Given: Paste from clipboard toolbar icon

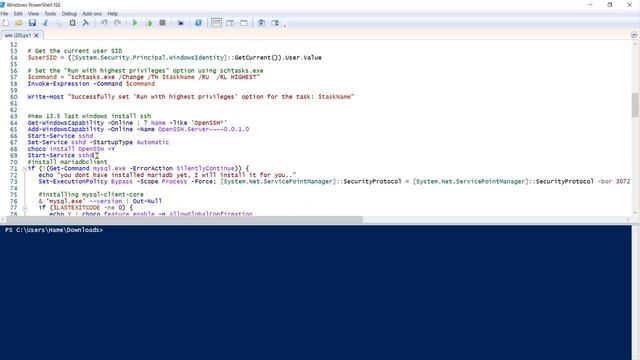Looking at the screenshot, I should 72,23.
